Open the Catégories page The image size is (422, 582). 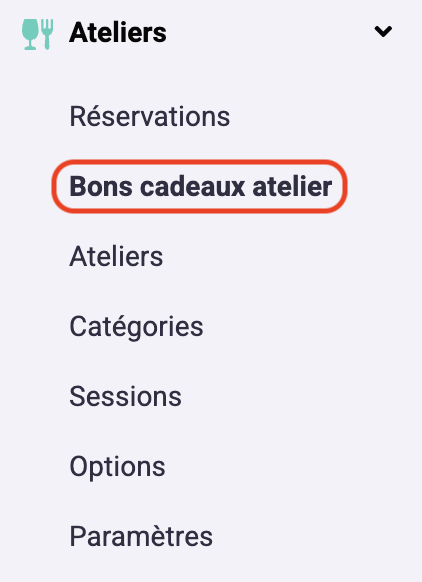136,327
